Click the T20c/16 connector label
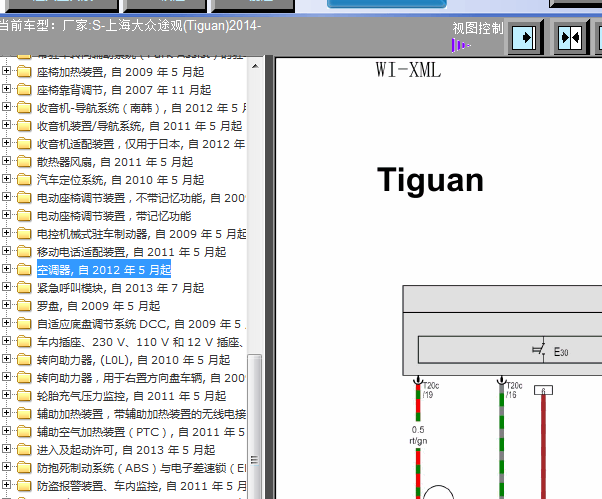Image resolution: width=602 pixels, height=499 pixels. 514,390
